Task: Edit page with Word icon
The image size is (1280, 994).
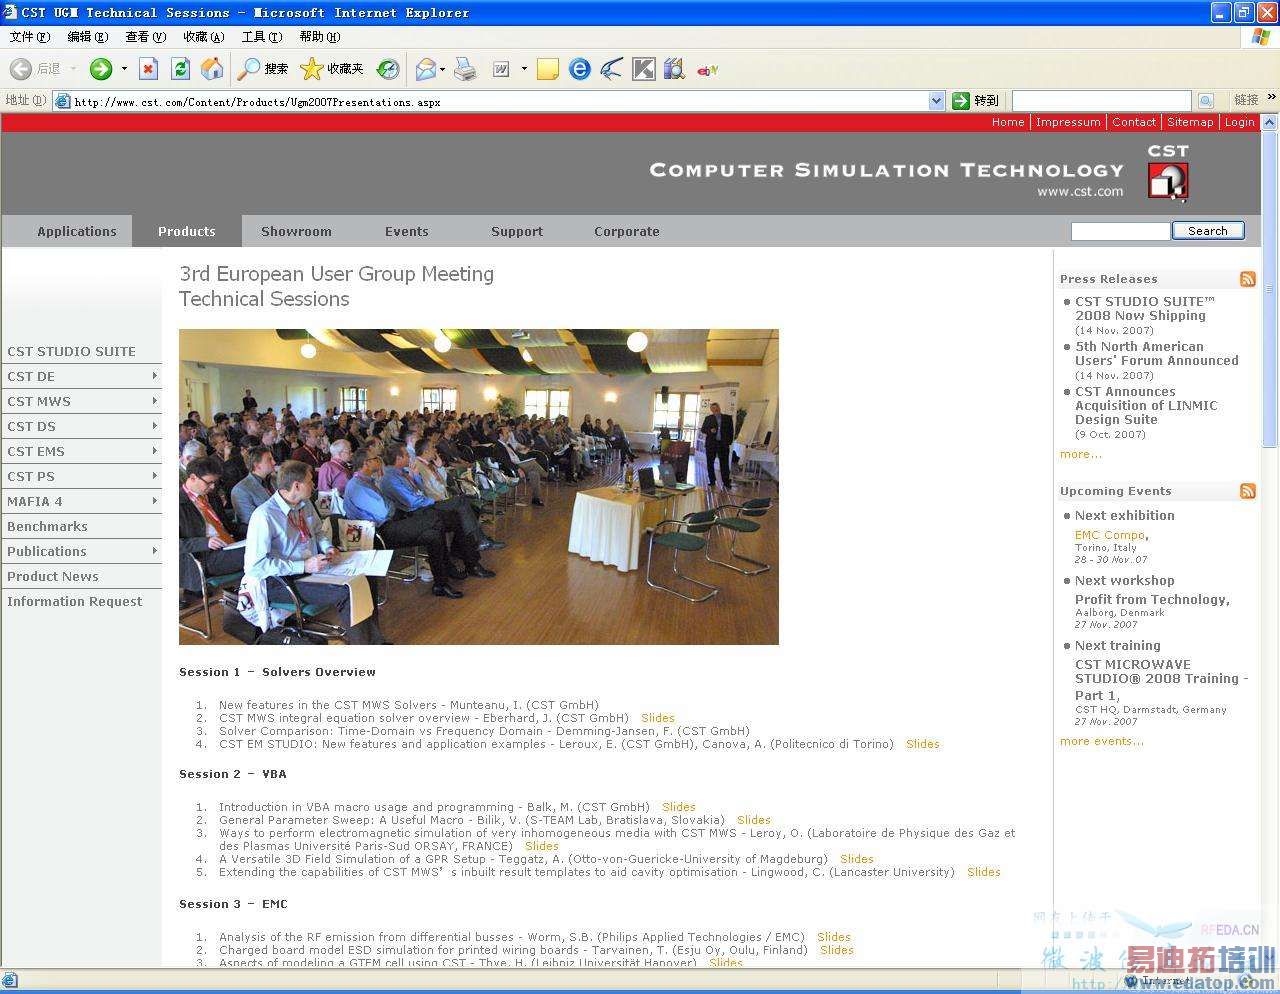Action: pyautogui.click(x=501, y=69)
